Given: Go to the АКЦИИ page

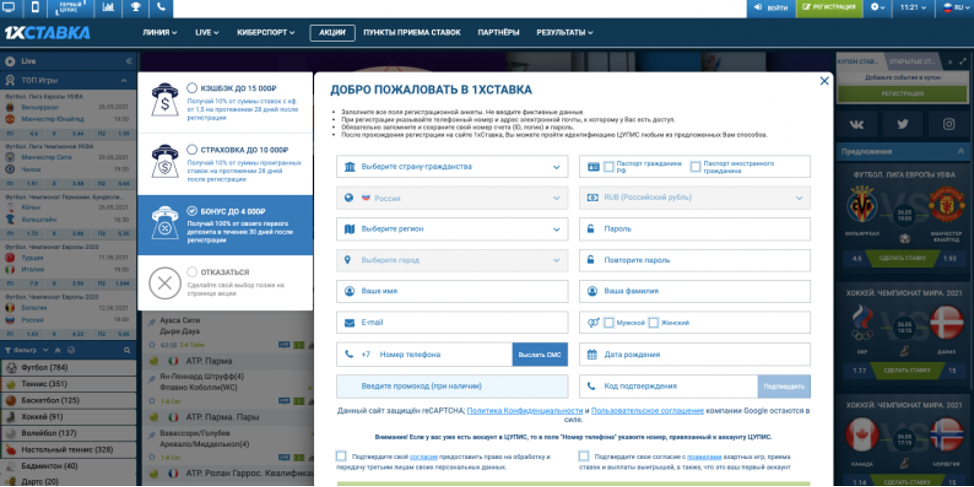Looking at the screenshot, I should coord(332,33).
